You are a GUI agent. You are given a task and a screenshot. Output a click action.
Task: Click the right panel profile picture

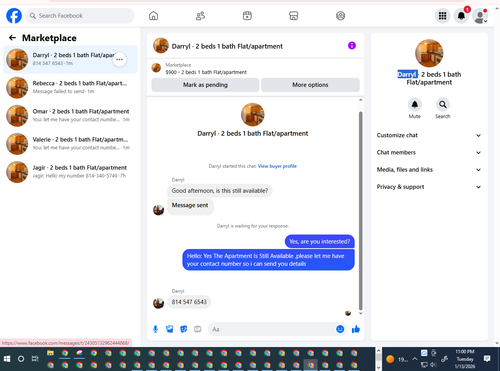[429, 53]
